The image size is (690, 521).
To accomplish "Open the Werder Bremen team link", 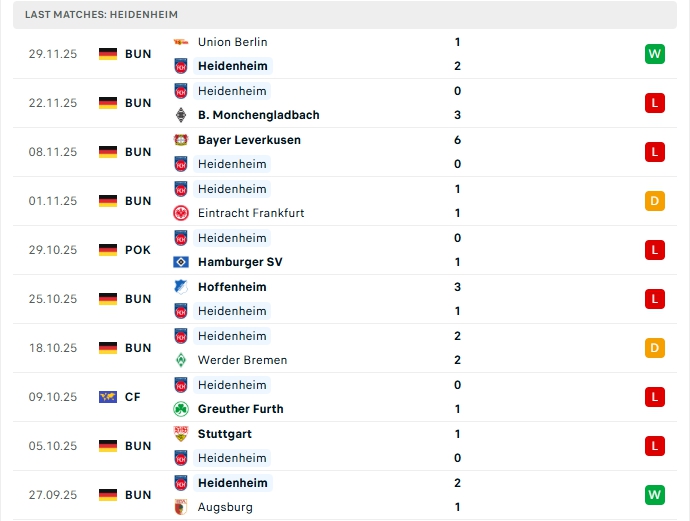I will point(242,360).
